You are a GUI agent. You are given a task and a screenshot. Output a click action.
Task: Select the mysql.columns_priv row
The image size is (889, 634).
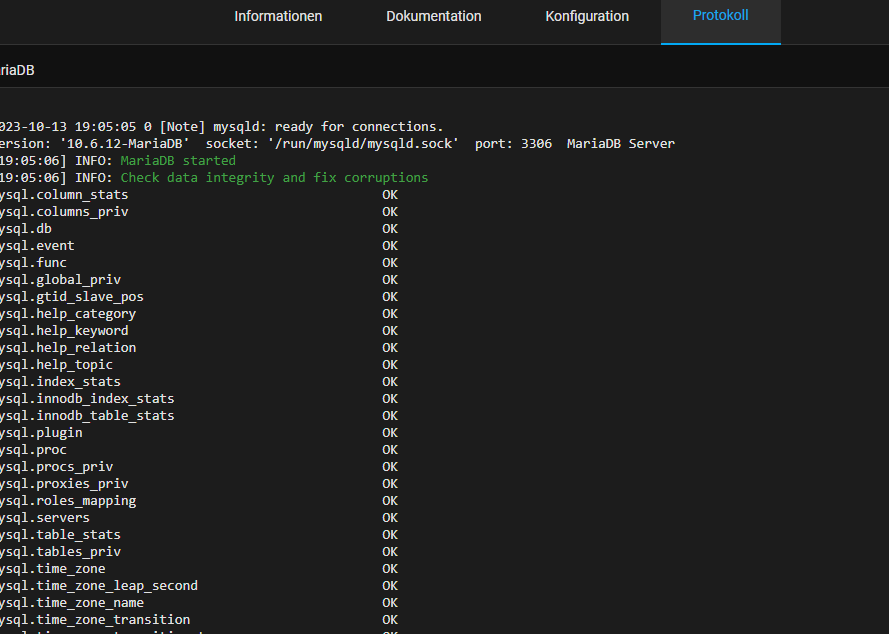pos(199,212)
